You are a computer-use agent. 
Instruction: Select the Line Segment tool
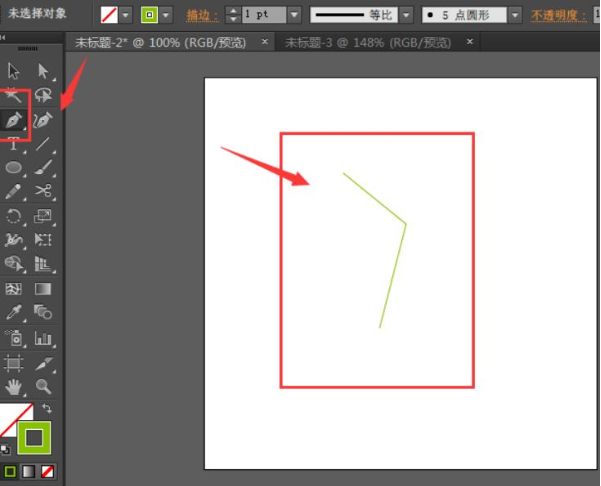pyautogui.click(x=43, y=144)
